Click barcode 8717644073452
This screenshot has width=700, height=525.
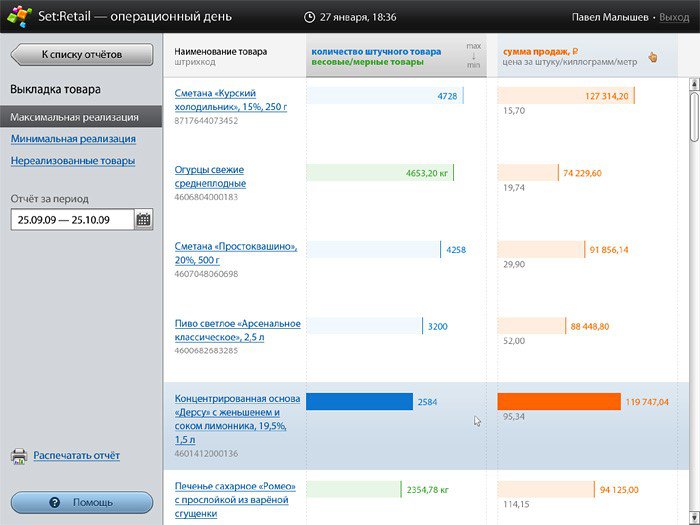point(206,121)
